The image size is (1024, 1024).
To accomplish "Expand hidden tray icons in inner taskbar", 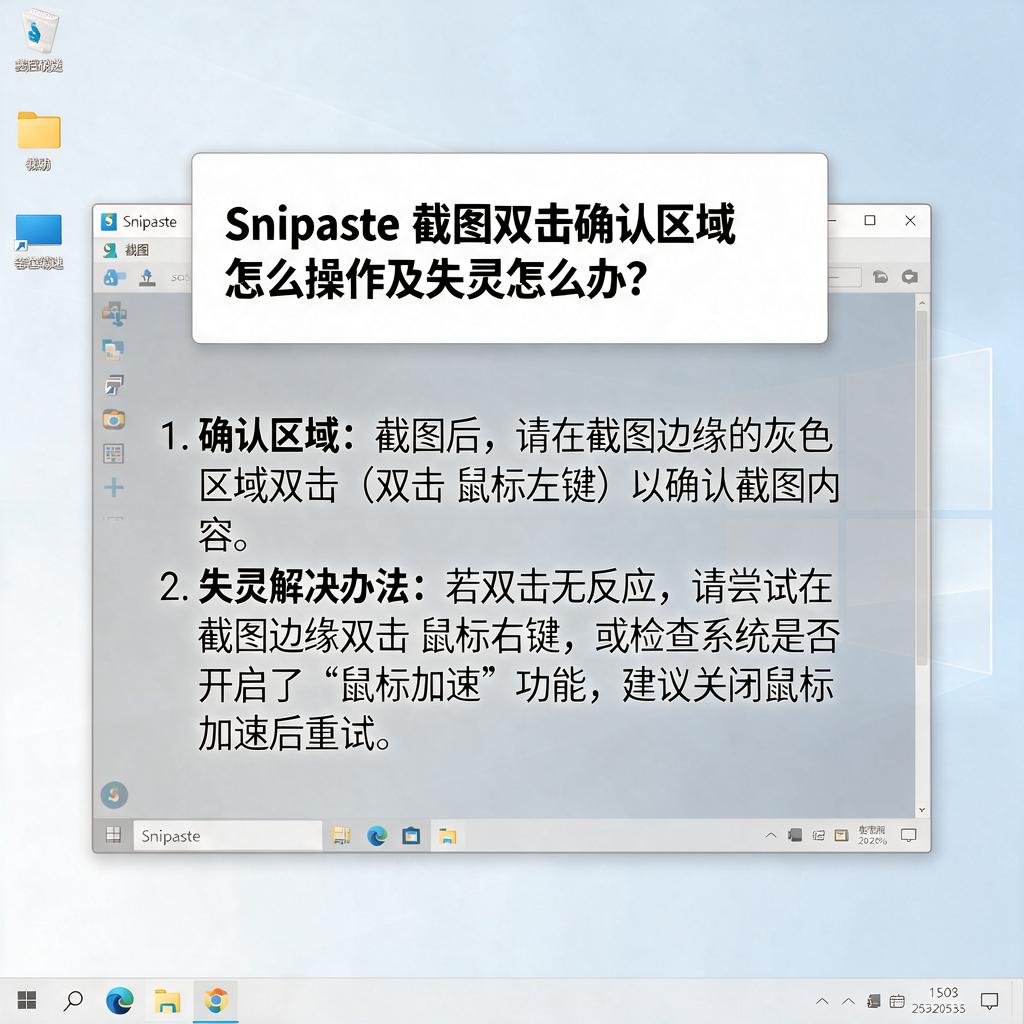I will (x=771, y=835).
